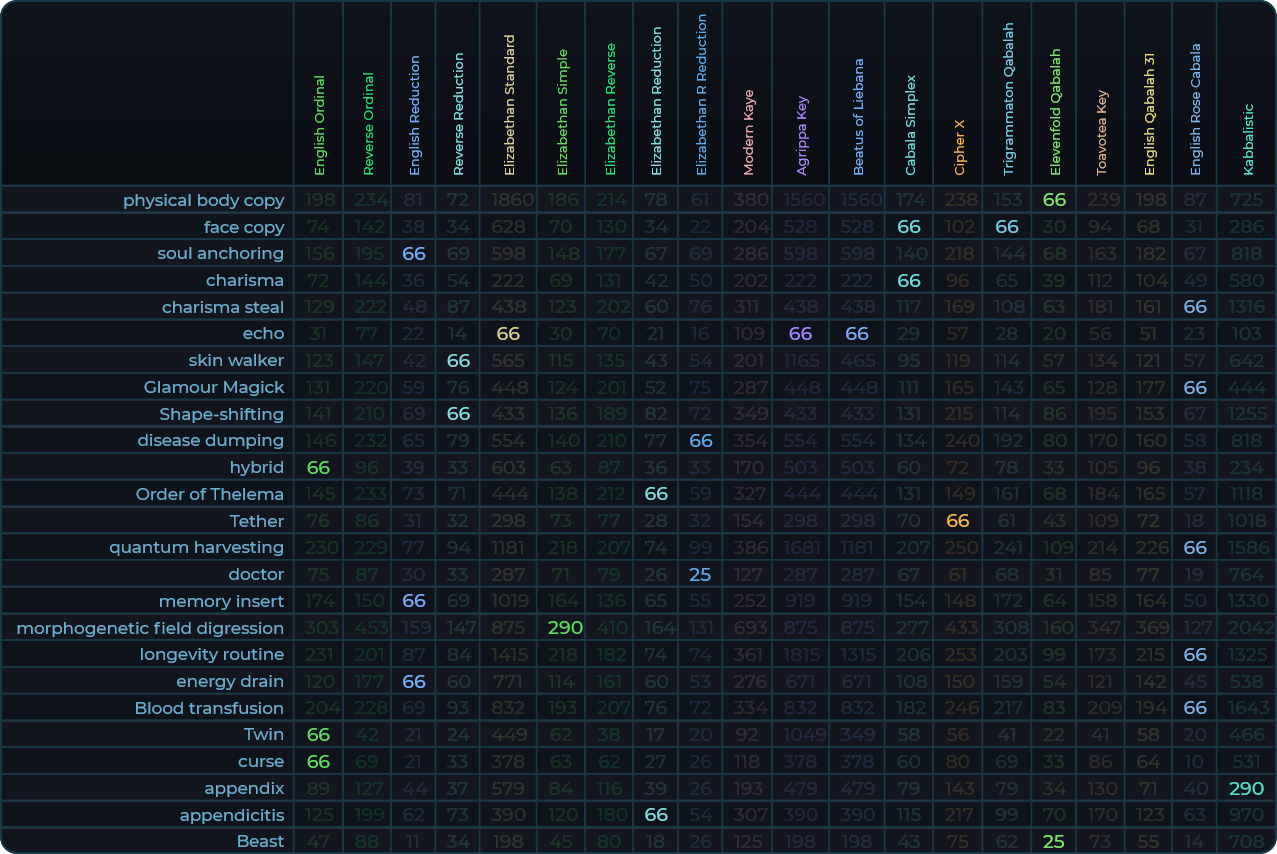
Task: Select the Kabbalistic column header
Action: (1248, 139)
